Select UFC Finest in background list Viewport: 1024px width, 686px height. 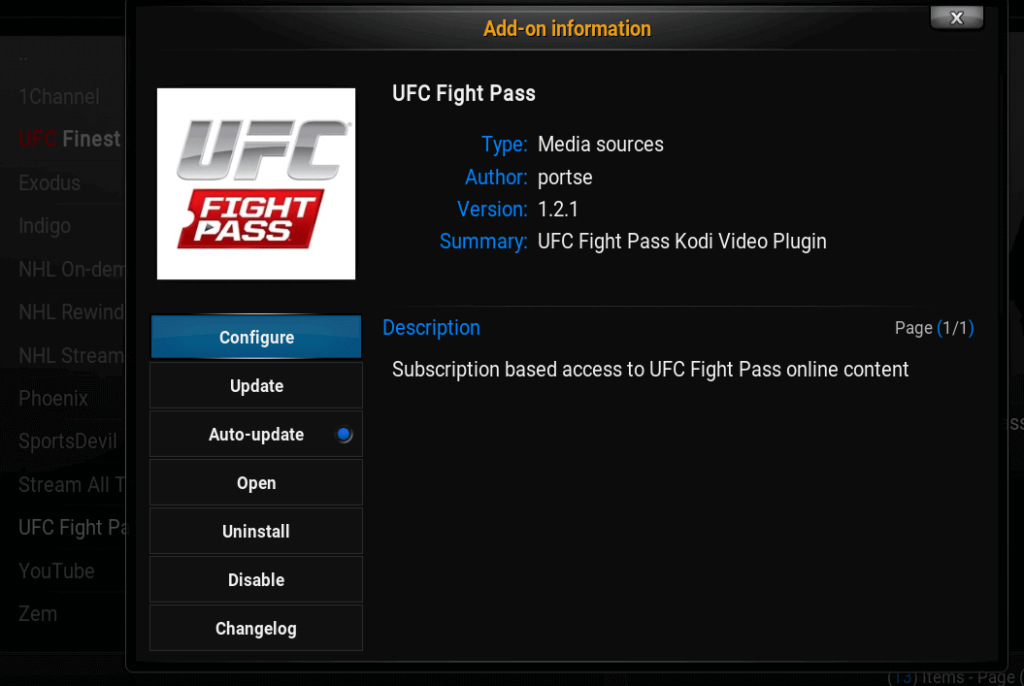[x=69, y=139]
